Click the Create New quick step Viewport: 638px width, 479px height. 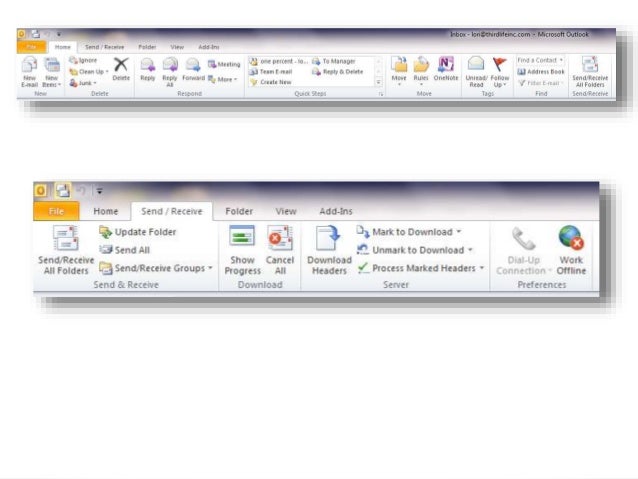pyautogui.click(x=271, y=82)
